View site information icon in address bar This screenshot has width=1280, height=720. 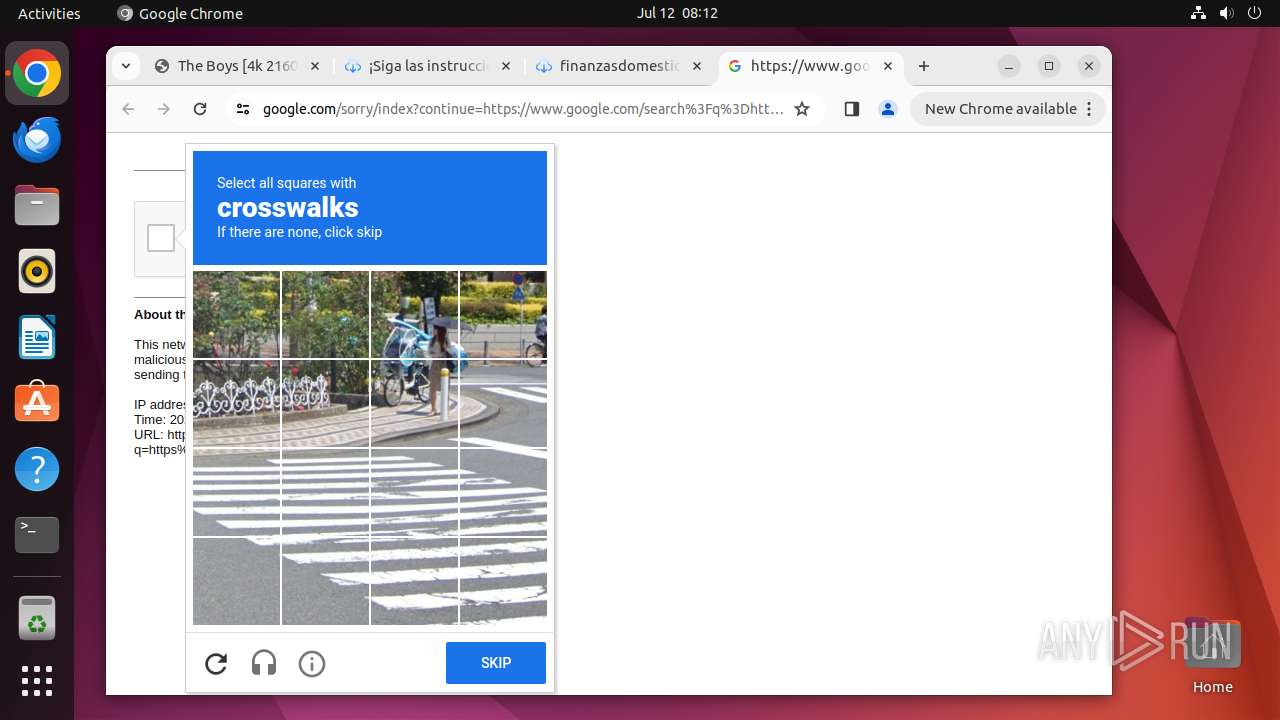243,109
